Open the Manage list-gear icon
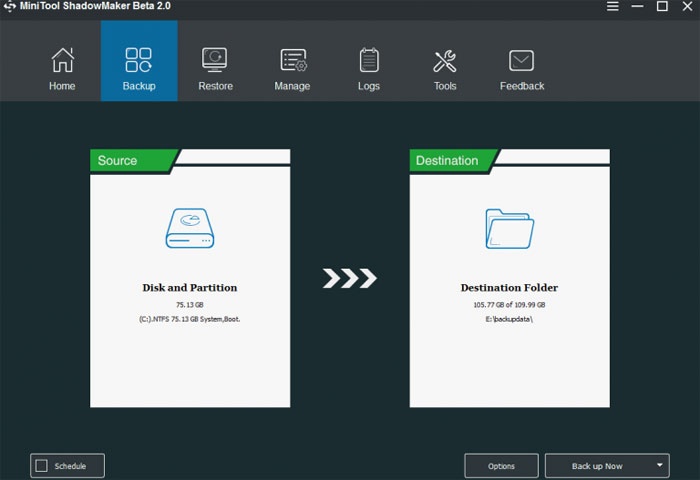Screen dimensions: 700x480 pos(293,60)
